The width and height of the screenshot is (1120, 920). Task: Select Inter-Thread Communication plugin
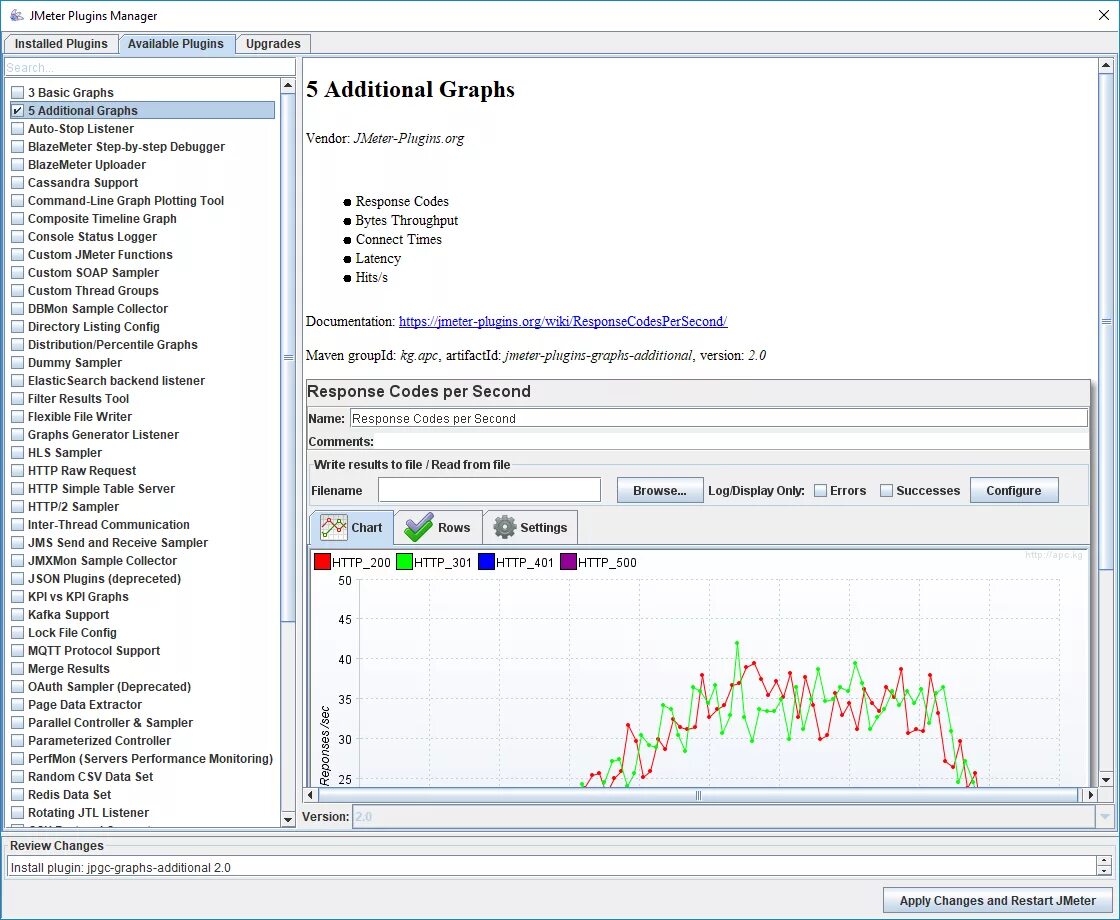point(109,524)
